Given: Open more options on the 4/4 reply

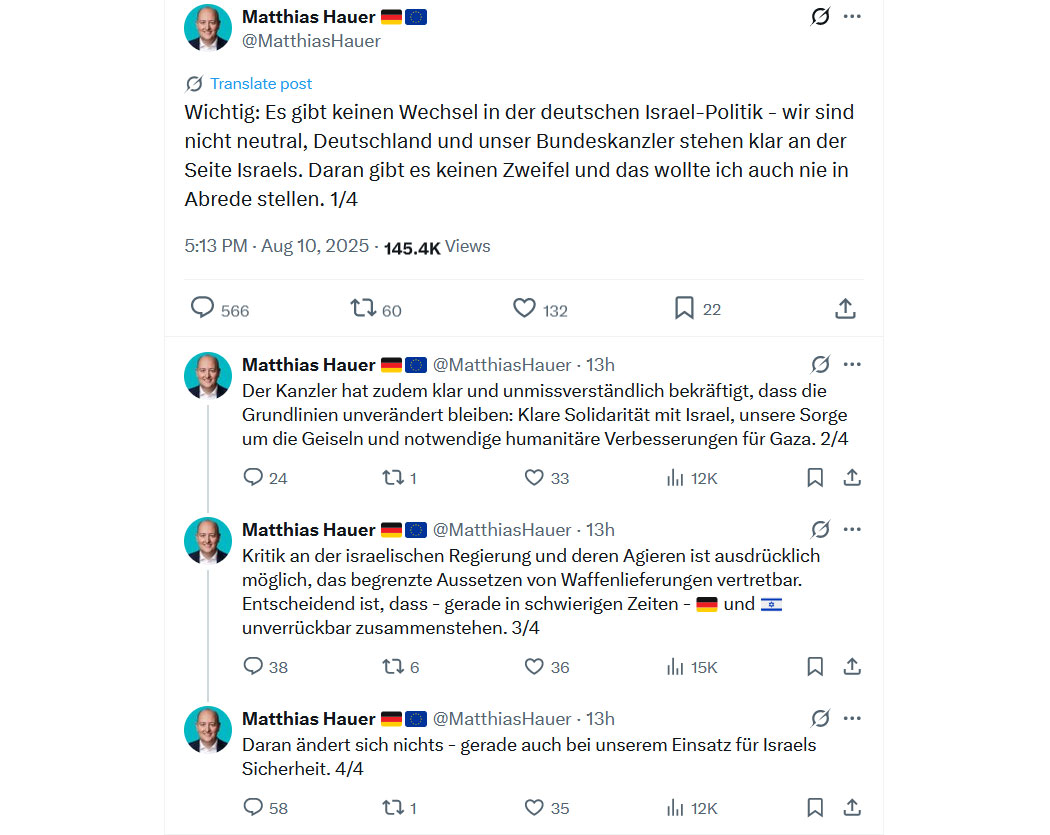Looking at the screenshot, I should (x=852, y=718).
